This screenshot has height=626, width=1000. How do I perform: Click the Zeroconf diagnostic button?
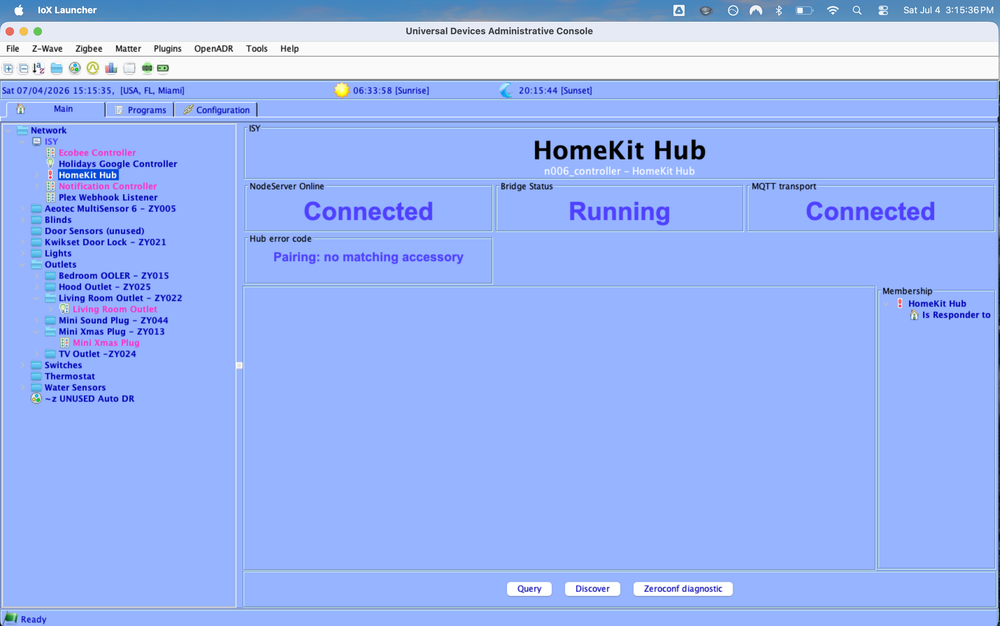tap(683, 589)
